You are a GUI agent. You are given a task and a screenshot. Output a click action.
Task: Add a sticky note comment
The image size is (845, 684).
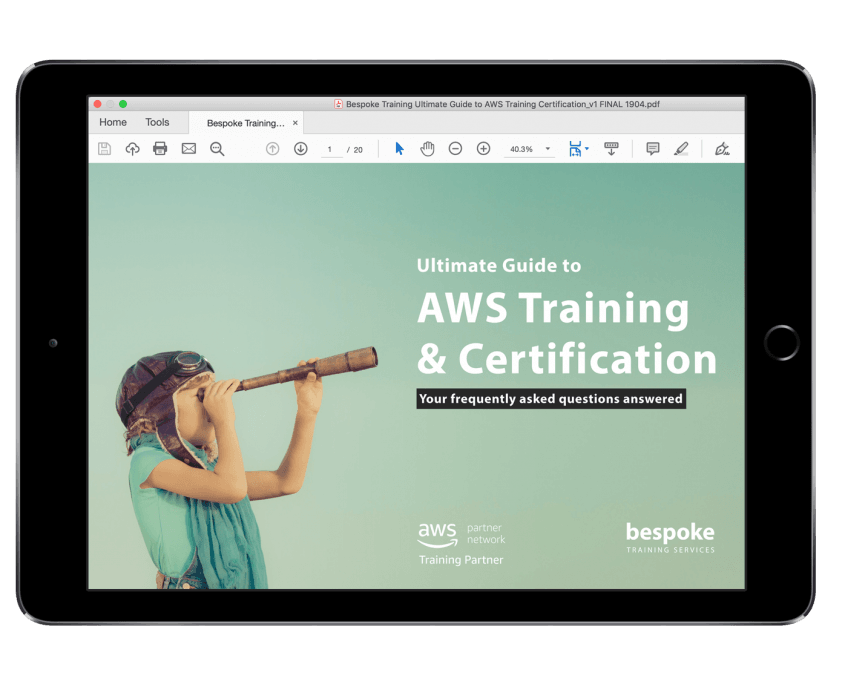pyautogui.click(x=652, y=148)
